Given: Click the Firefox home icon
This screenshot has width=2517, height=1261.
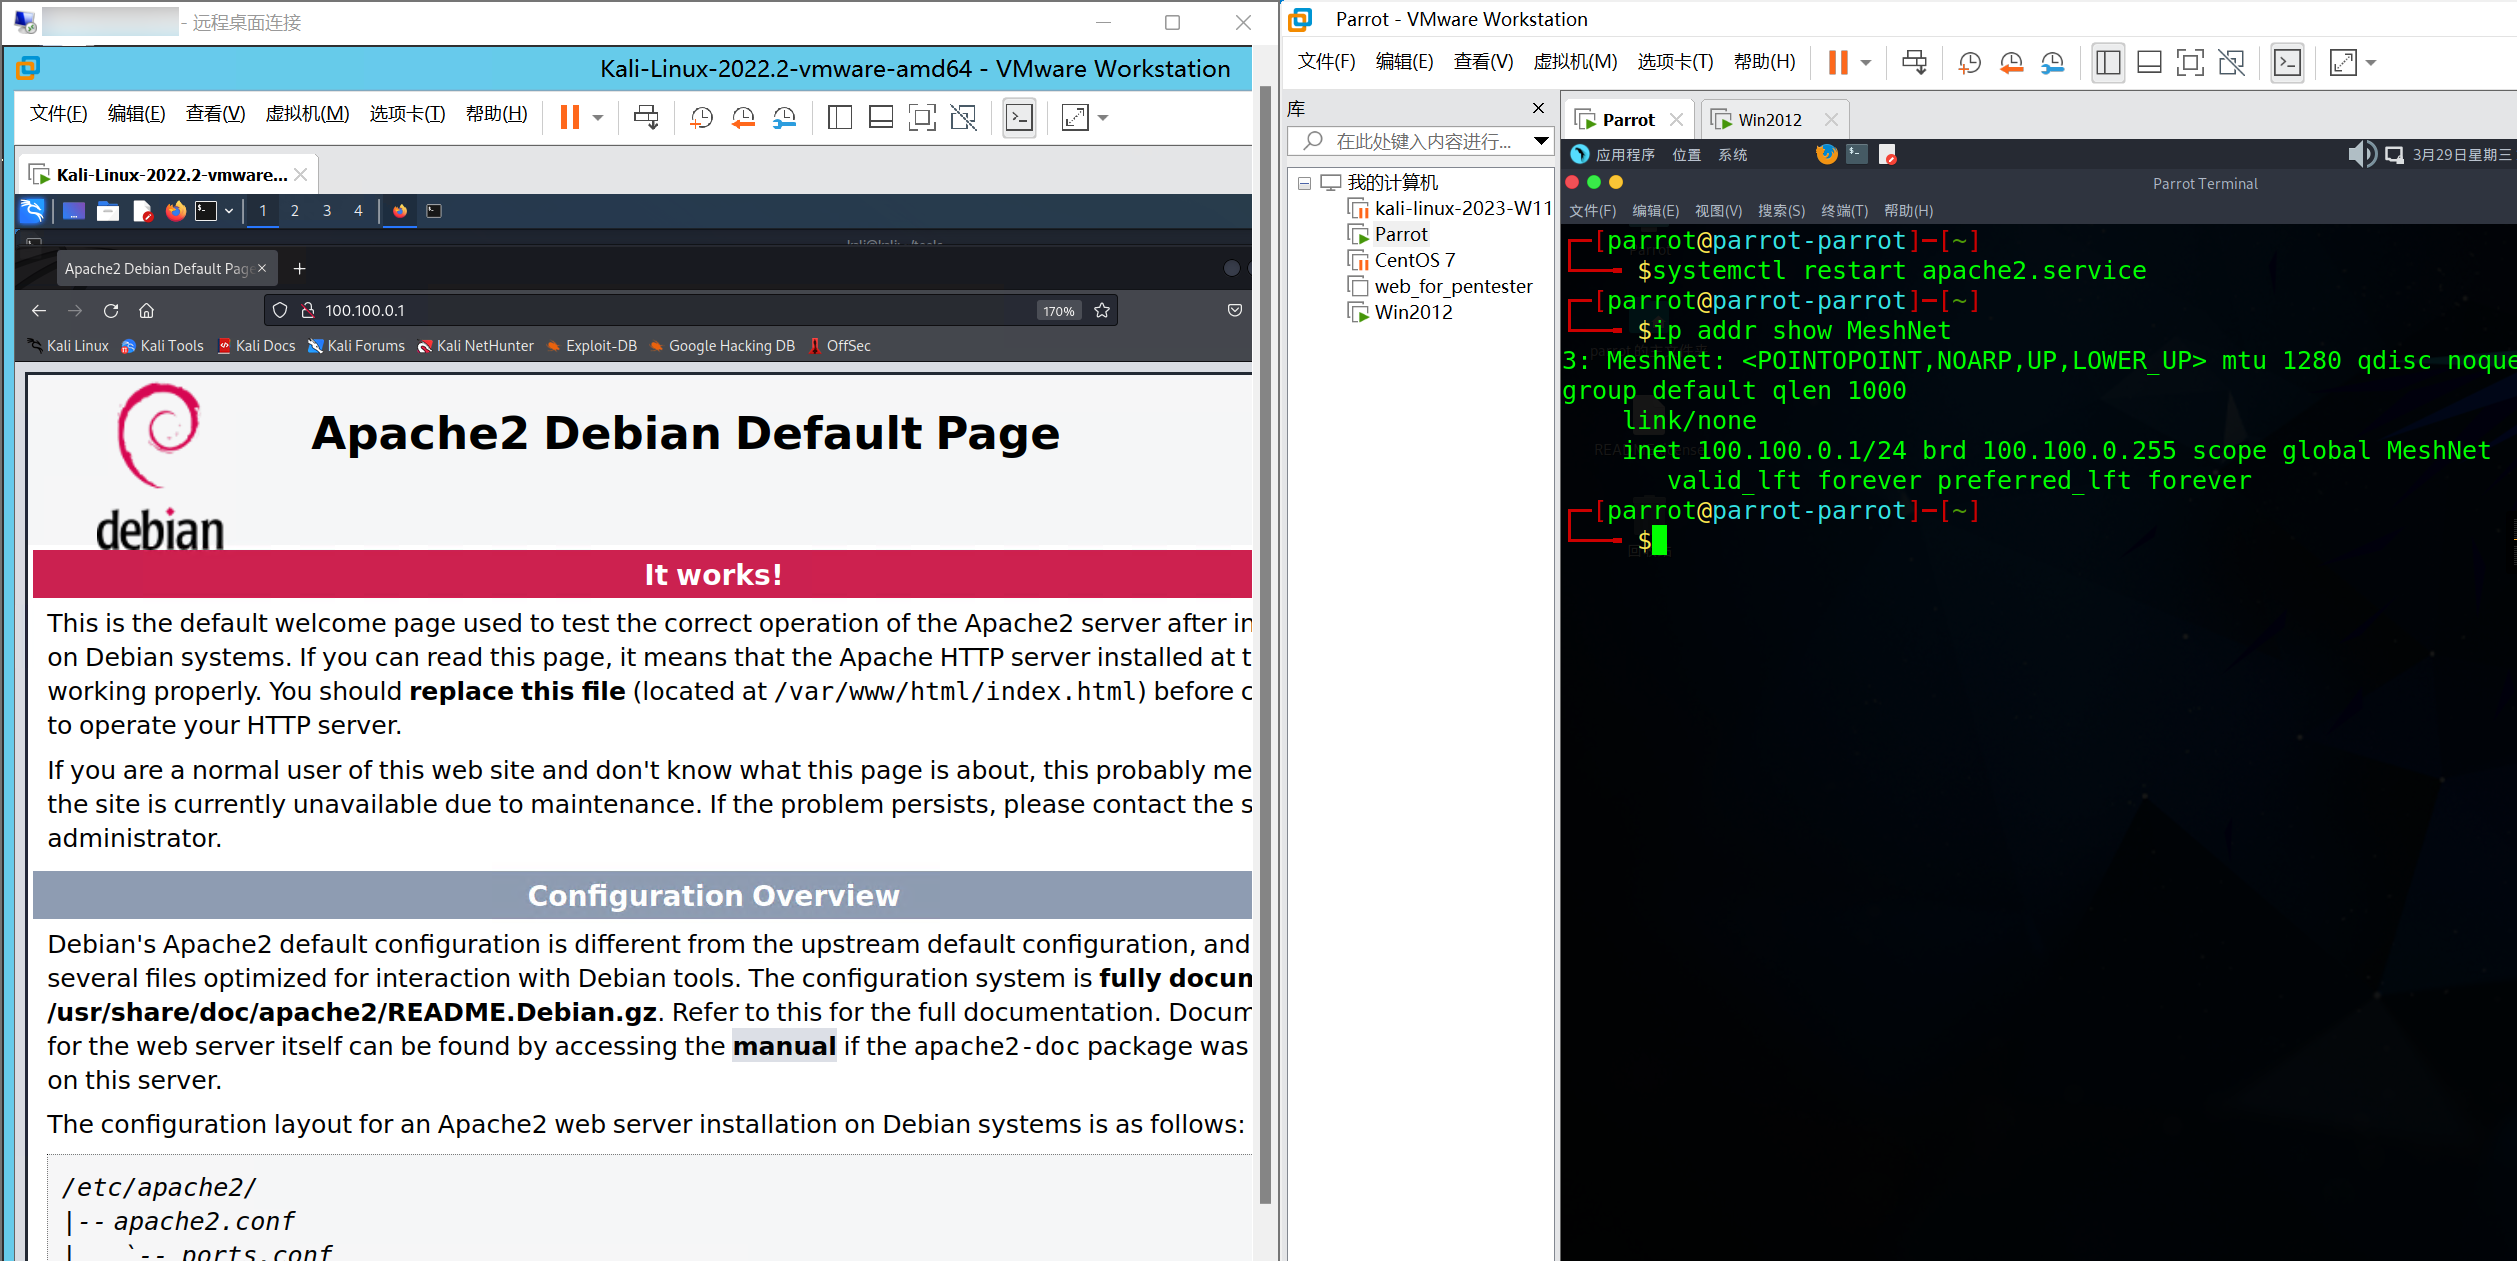Looking at the screenshot, I should (146, 311).
